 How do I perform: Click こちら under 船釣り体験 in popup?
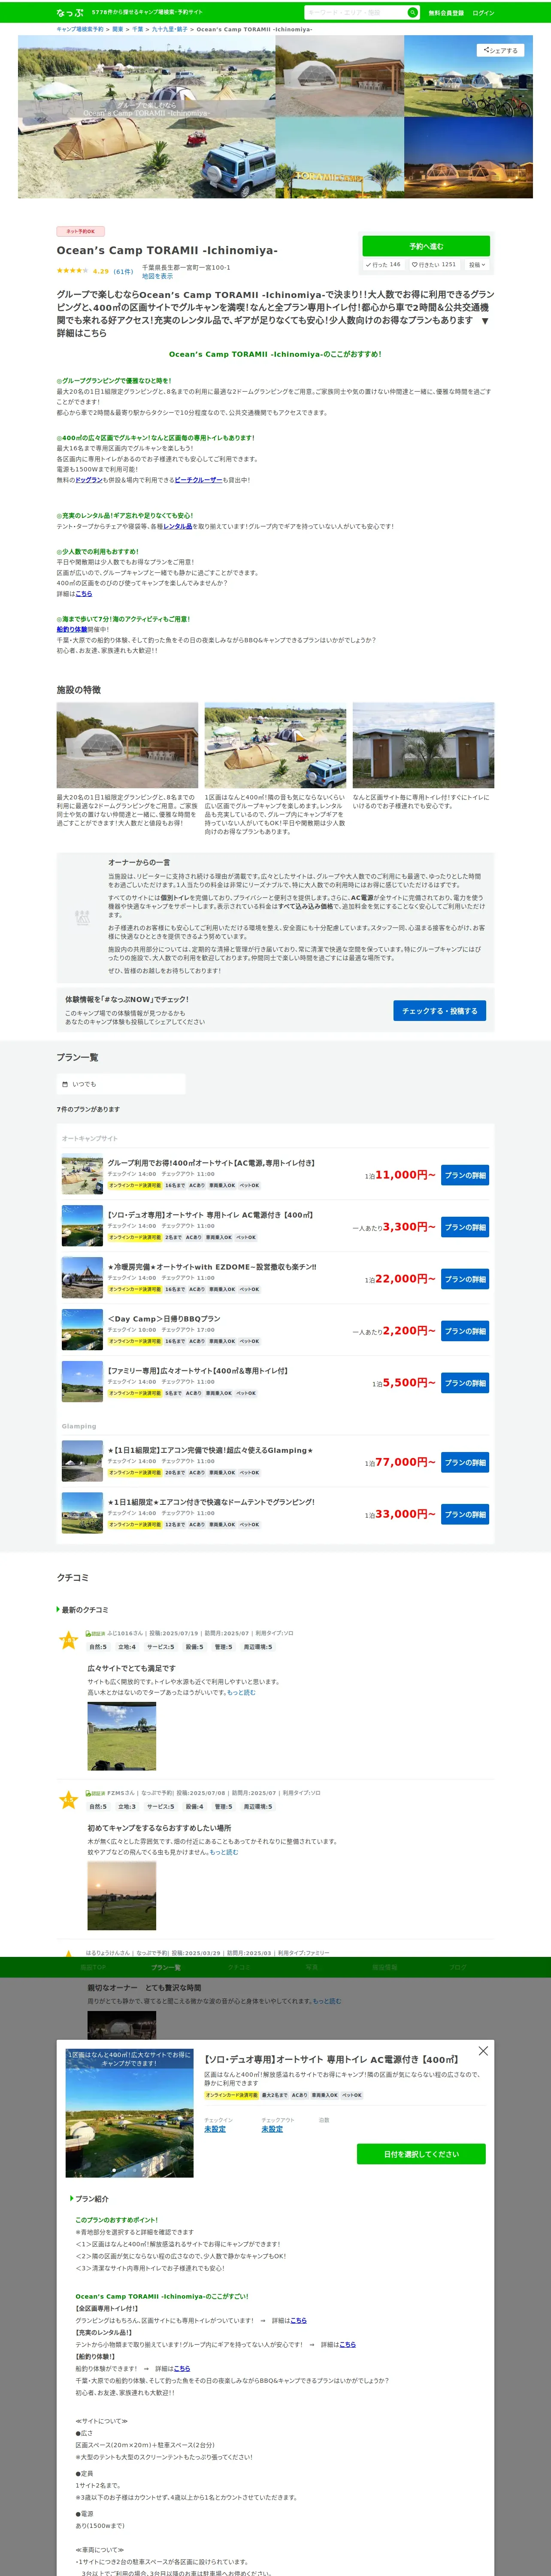[182, 2369]
